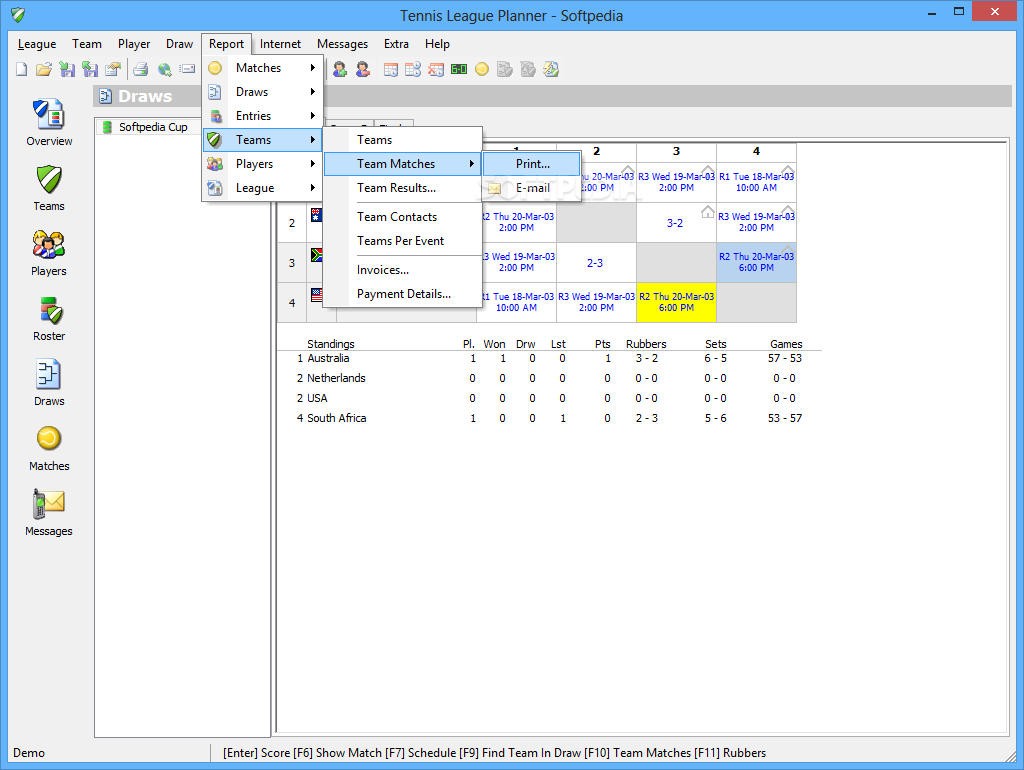Select Team Results... menu entry
Screen dimensions: 1024x770
(396, 188)
